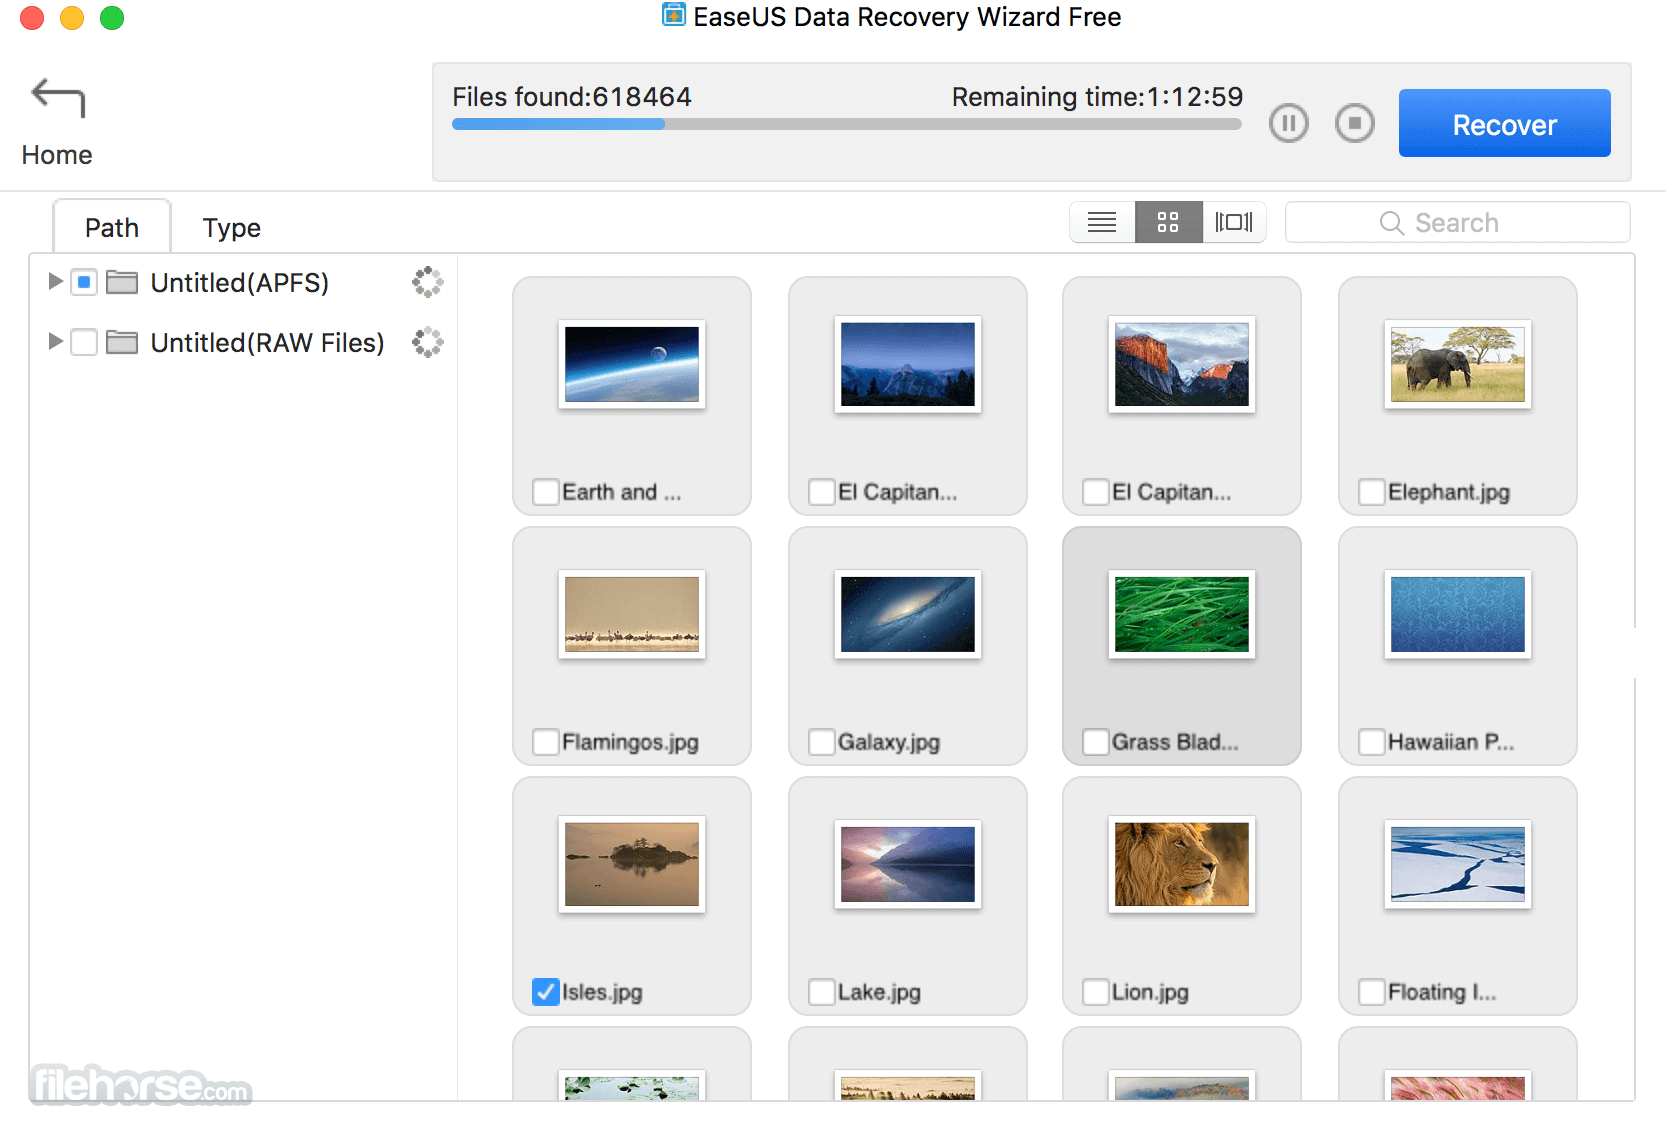Select the Lake.jpg thumbnail image
The width and height of the screenshot is (1666, 1136).
(x=908, y=864)
